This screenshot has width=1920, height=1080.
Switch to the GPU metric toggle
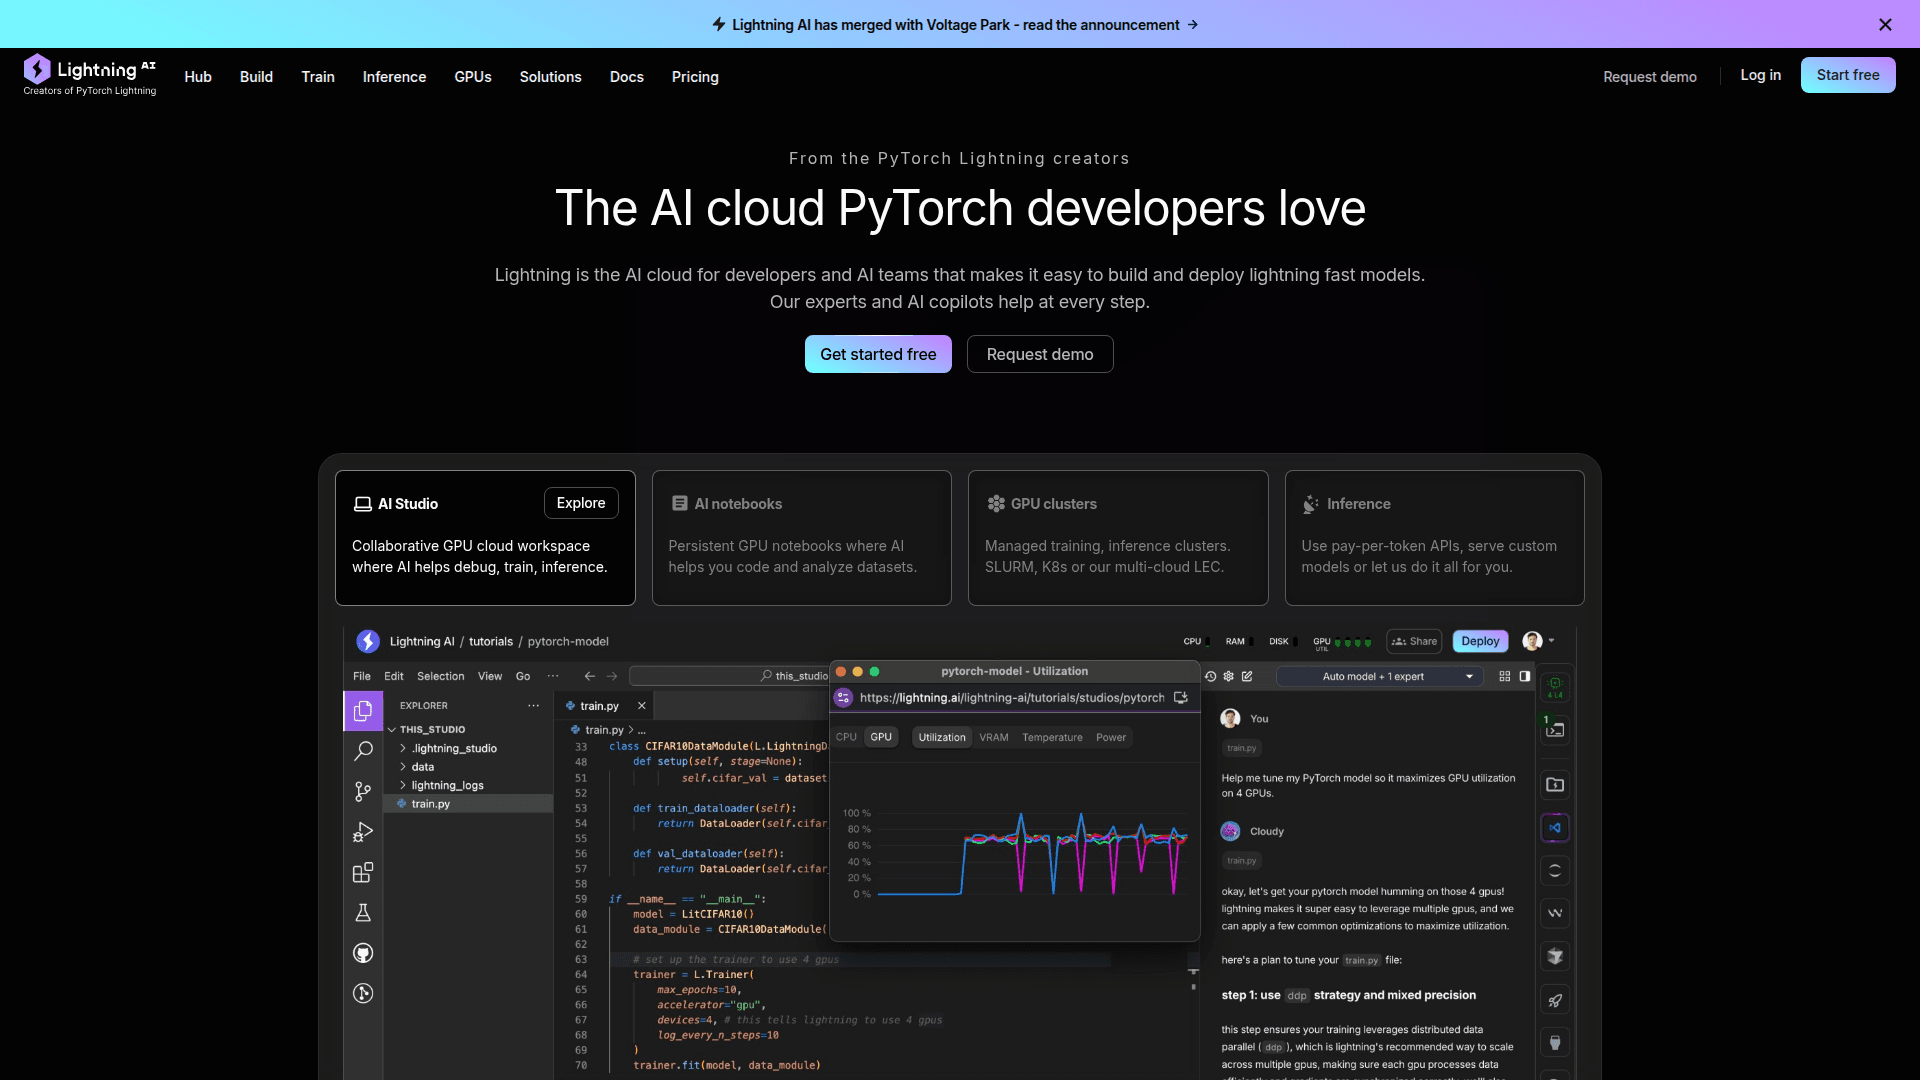(x=881, y=737)
